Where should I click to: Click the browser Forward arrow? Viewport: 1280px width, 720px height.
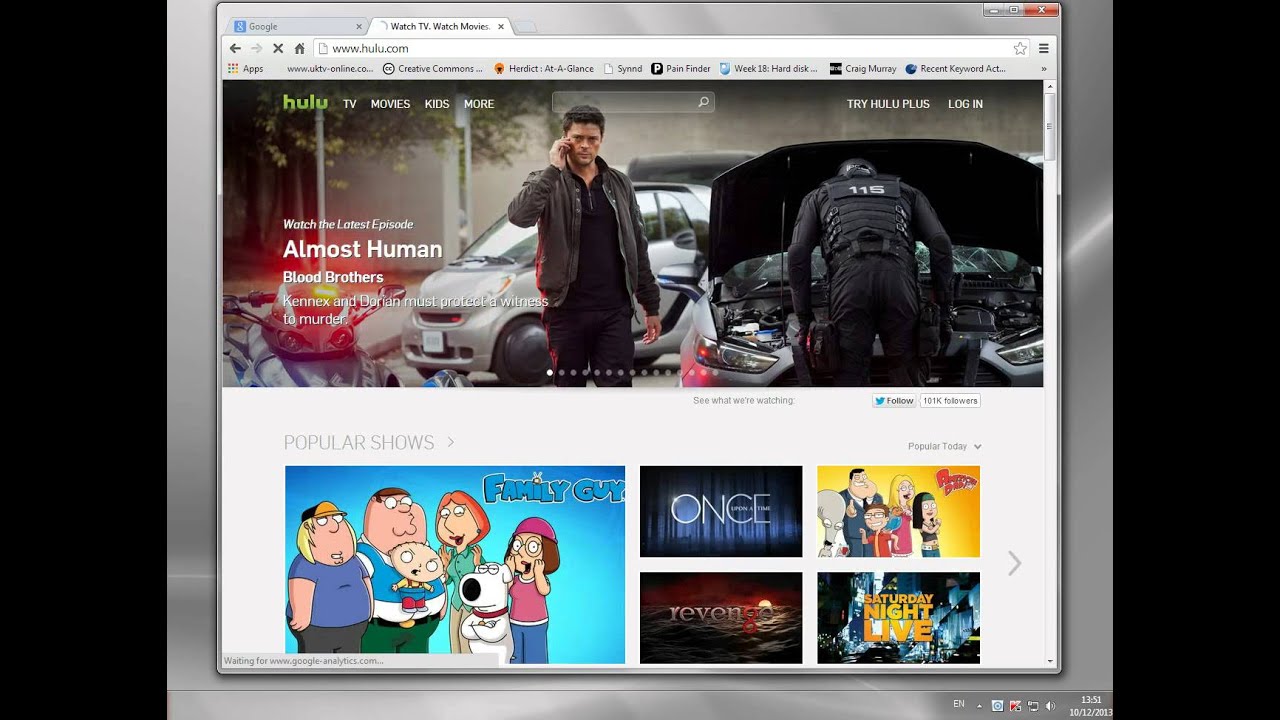(256, 48)
